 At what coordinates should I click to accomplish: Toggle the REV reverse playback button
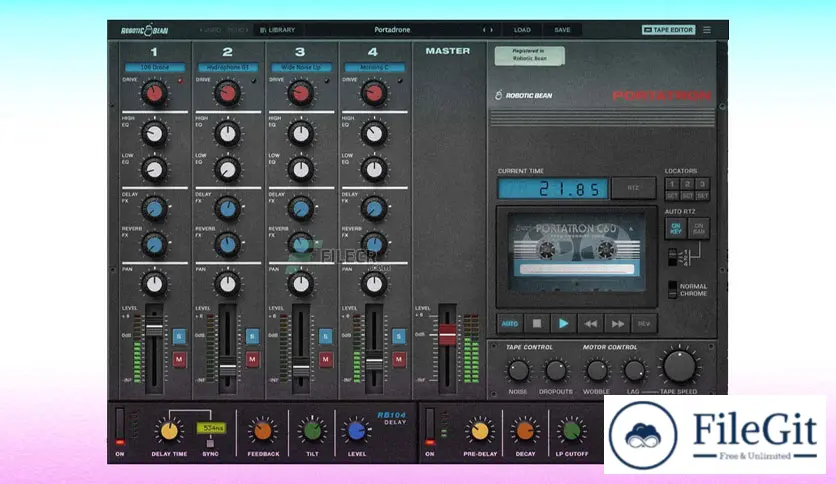pos(644,324)
